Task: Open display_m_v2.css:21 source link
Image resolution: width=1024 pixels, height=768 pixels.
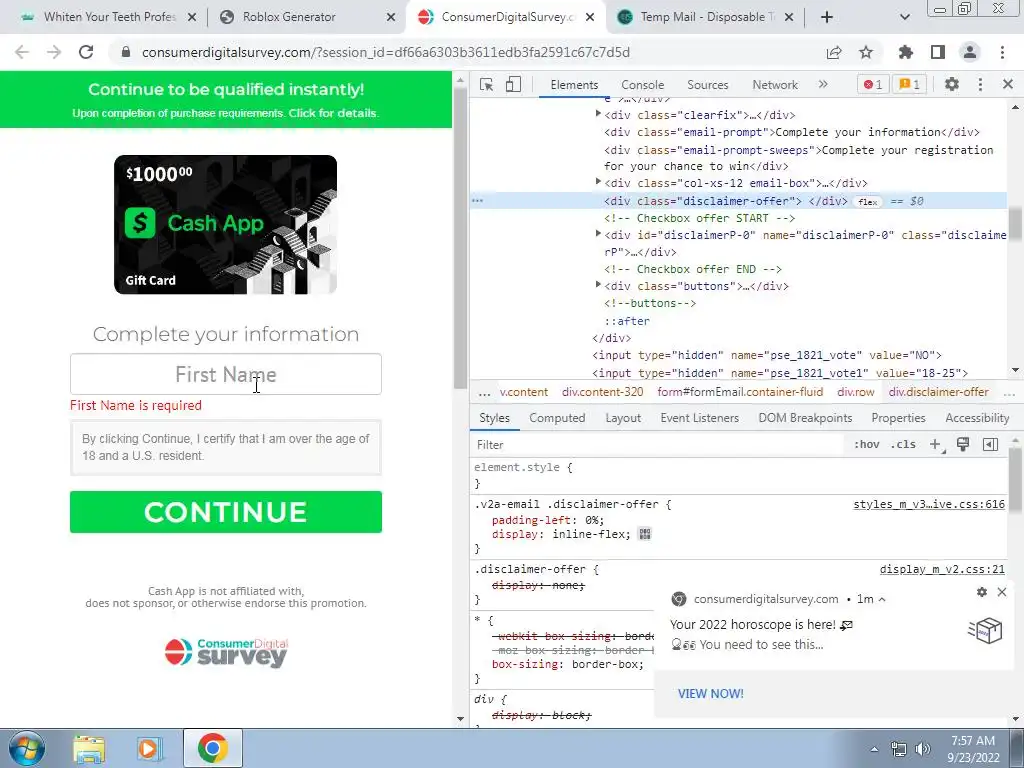Action: tap(942, 569)
